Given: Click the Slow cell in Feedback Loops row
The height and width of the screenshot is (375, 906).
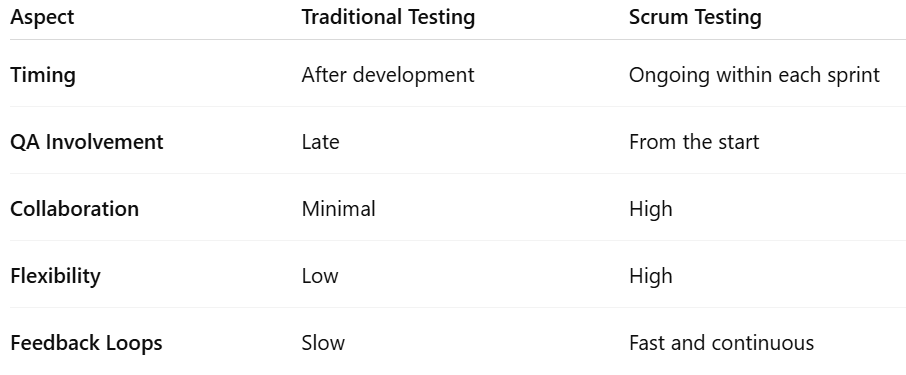Looking at the screenshot, I should pyautogui.click(x=323, y=343).
